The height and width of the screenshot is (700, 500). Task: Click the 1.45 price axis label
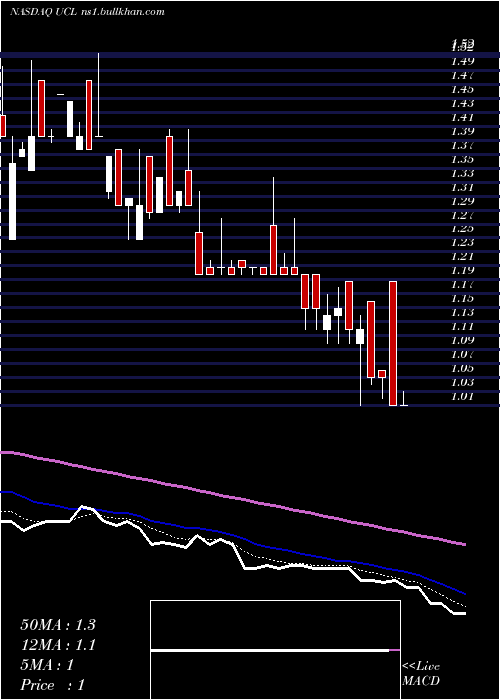[462, 89]
